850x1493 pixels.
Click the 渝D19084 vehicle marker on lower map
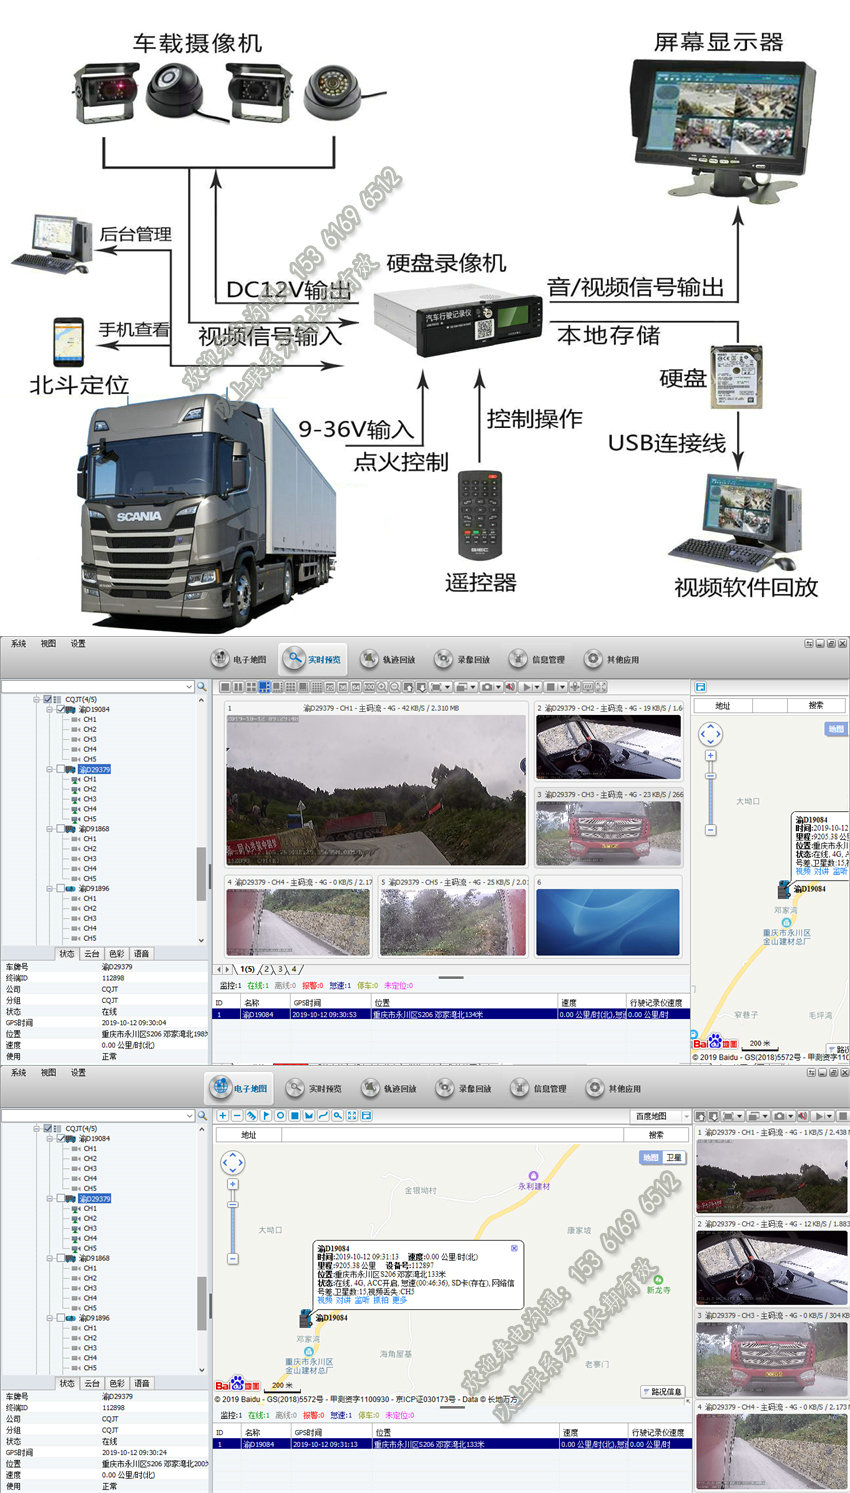pos(306,1319)
